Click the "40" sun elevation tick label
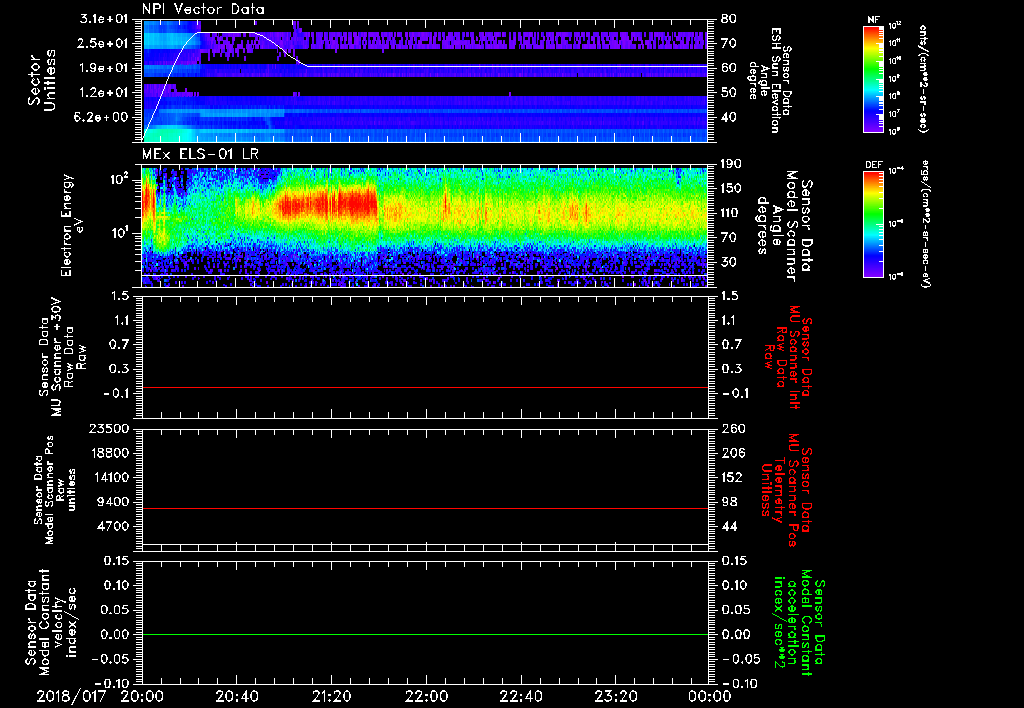Image resolution: width=1024 pixels, height=708 pixels. point(728,117)
